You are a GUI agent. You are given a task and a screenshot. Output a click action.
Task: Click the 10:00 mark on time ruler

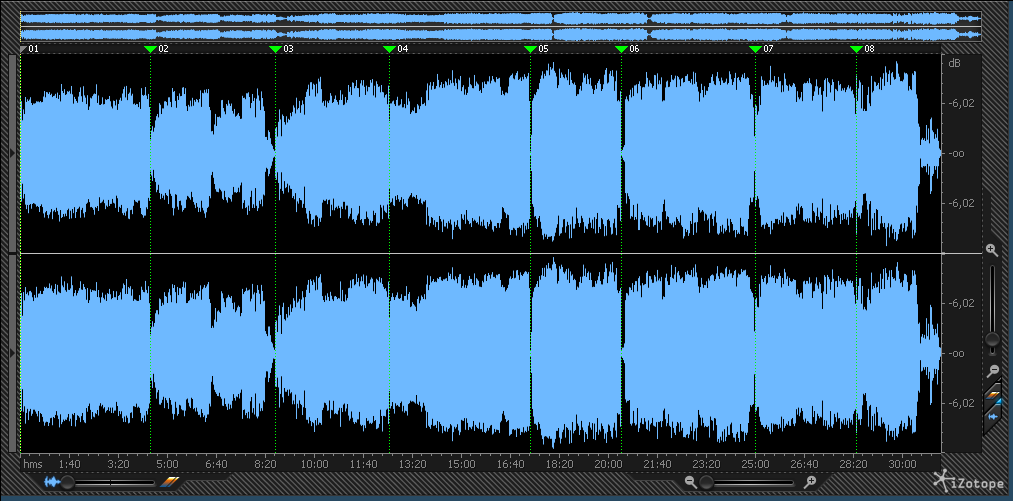pos(314,464)
